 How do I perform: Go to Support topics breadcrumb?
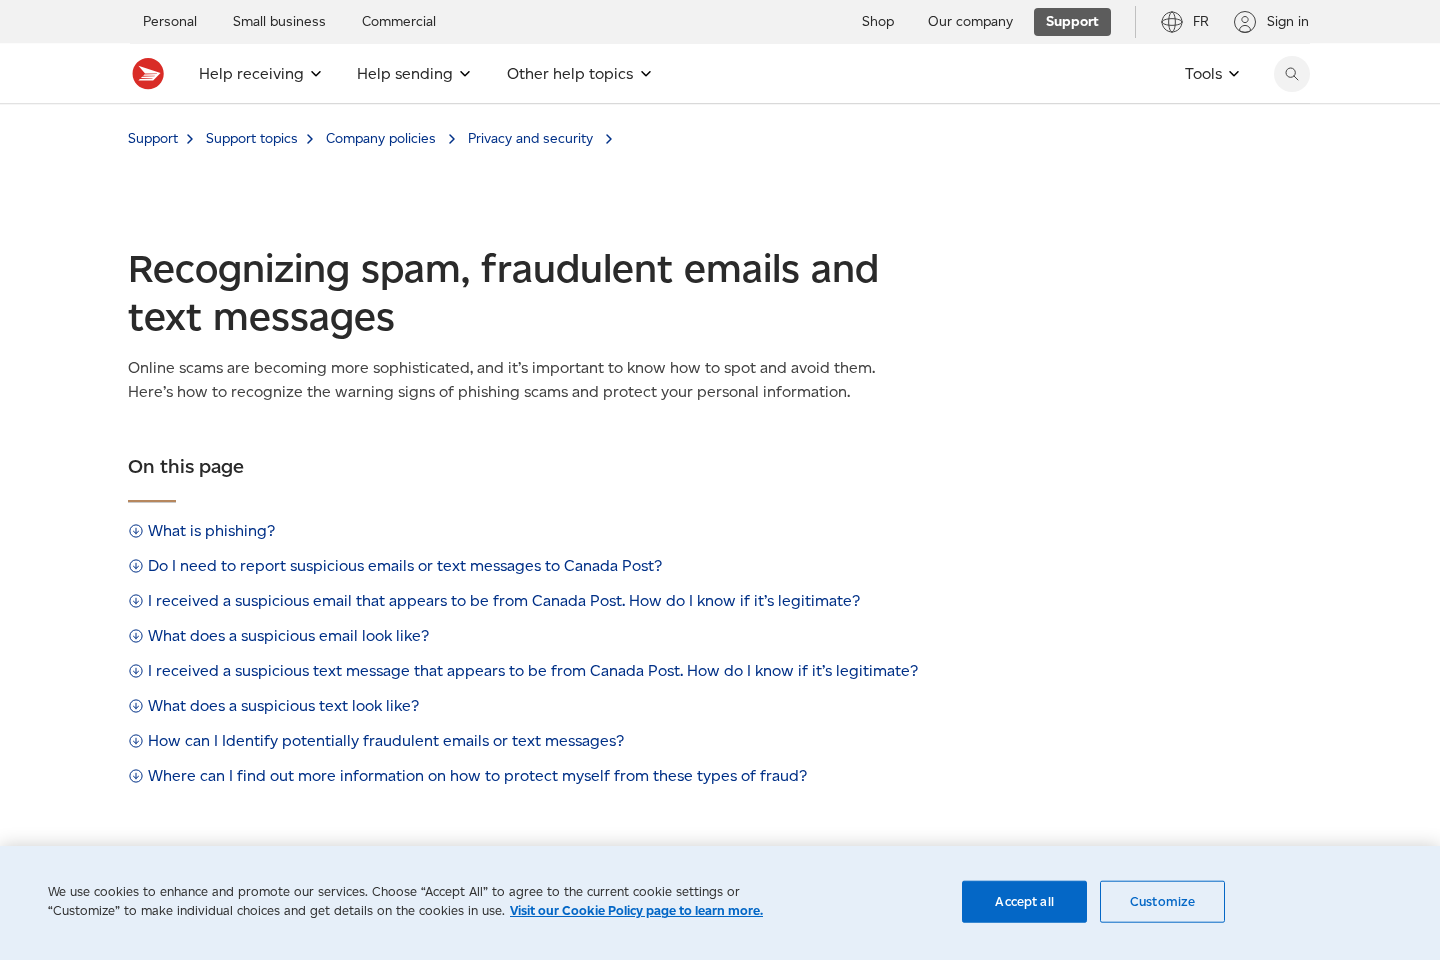pyautogui.click(x=252, y=139)
